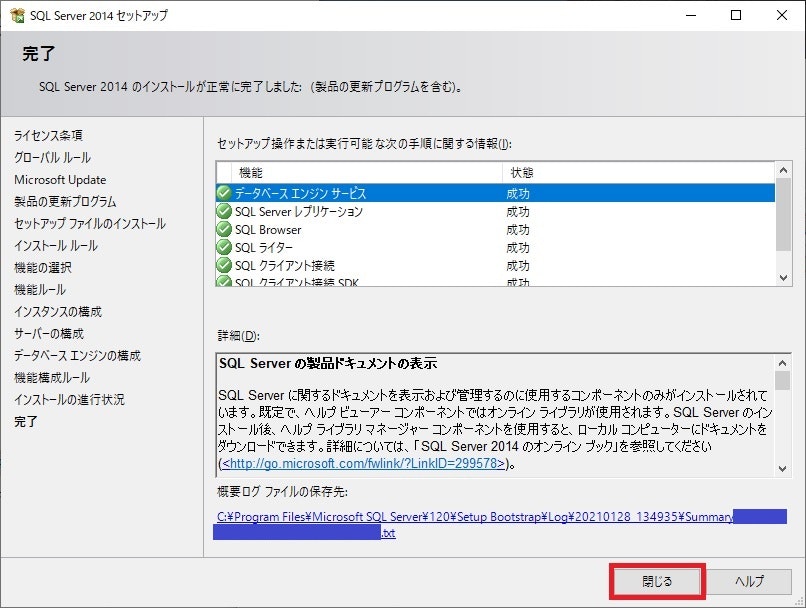Select グローバル ルール step in sidebar
The height and width of the screenshot is (608, 806).
point(52,157)
